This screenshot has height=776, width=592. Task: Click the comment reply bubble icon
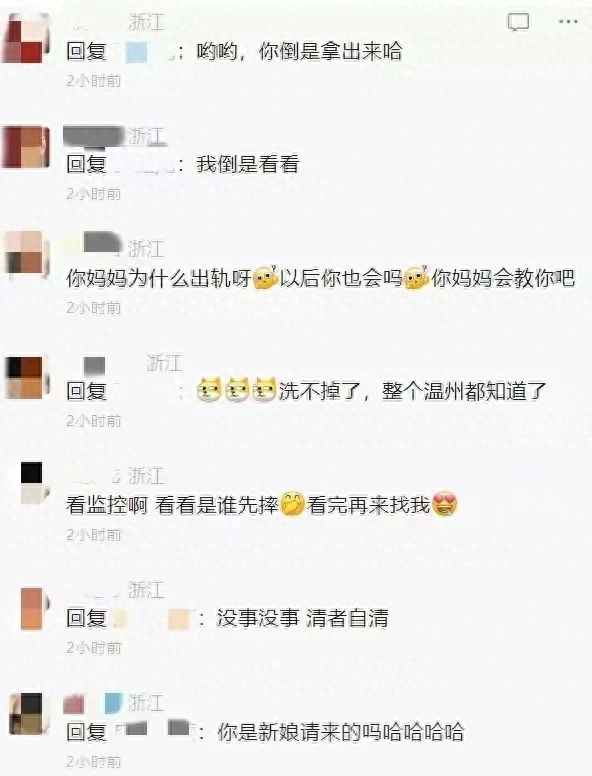coord(518,22)
